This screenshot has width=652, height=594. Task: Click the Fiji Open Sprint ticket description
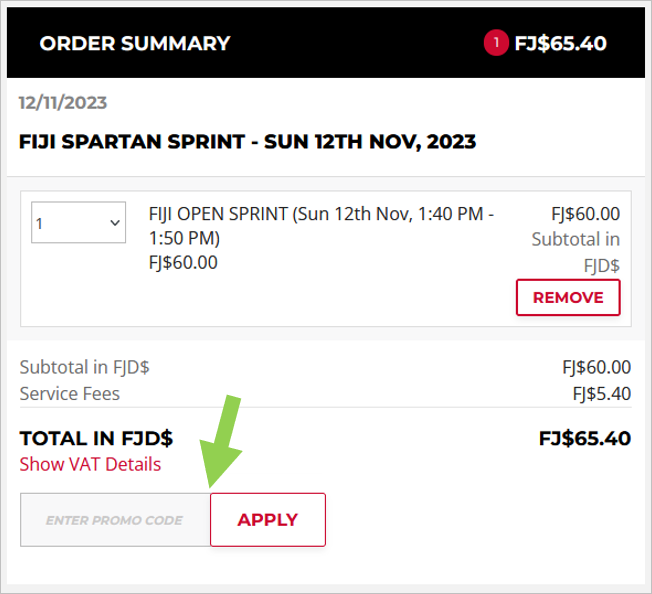pyautogui.click(x=321, y=226)
